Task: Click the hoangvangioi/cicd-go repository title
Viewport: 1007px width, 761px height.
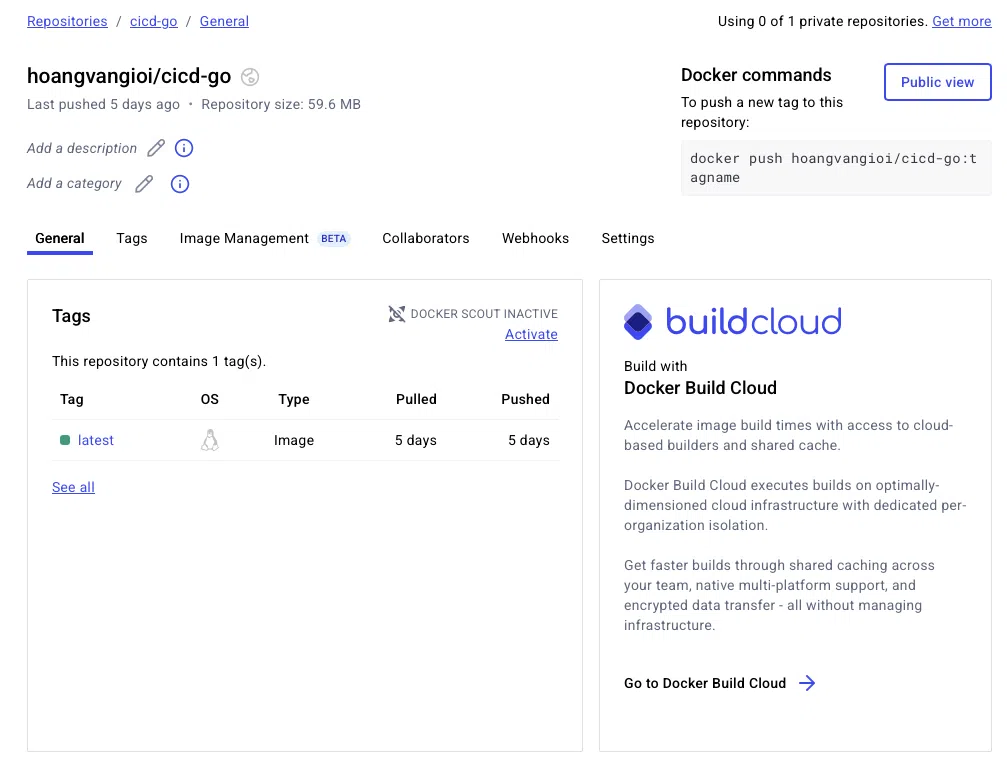Action: coord(129,76)
